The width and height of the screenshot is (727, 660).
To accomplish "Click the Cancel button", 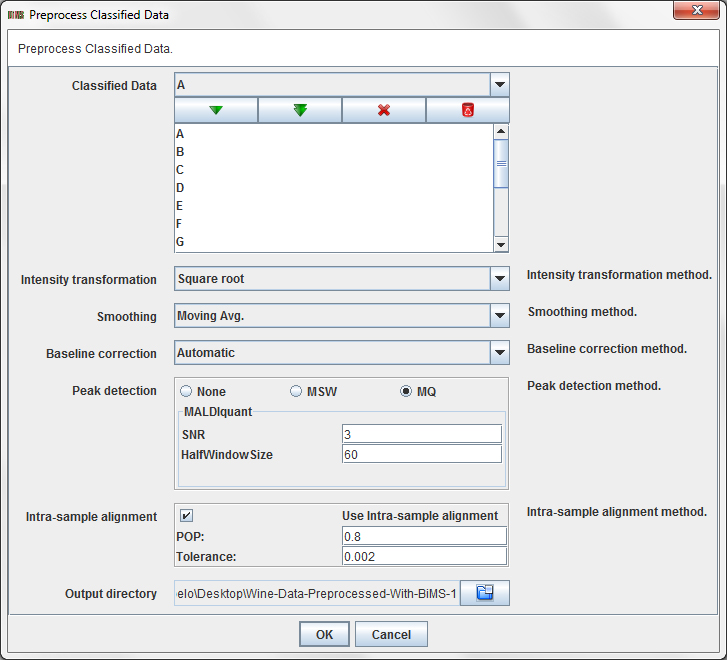I will tap(391, 634).
